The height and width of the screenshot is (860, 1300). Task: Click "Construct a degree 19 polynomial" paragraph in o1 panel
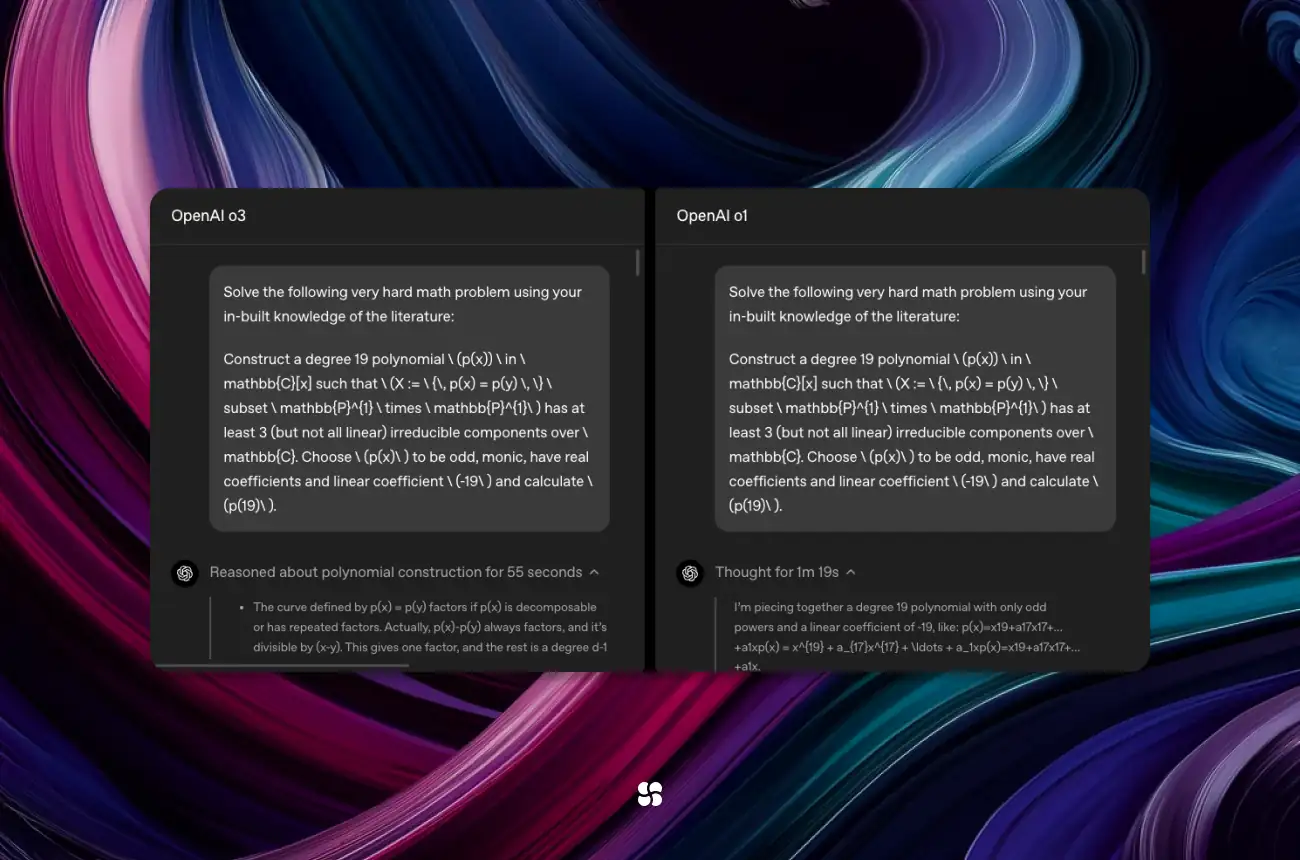click(x=914, y=432)
